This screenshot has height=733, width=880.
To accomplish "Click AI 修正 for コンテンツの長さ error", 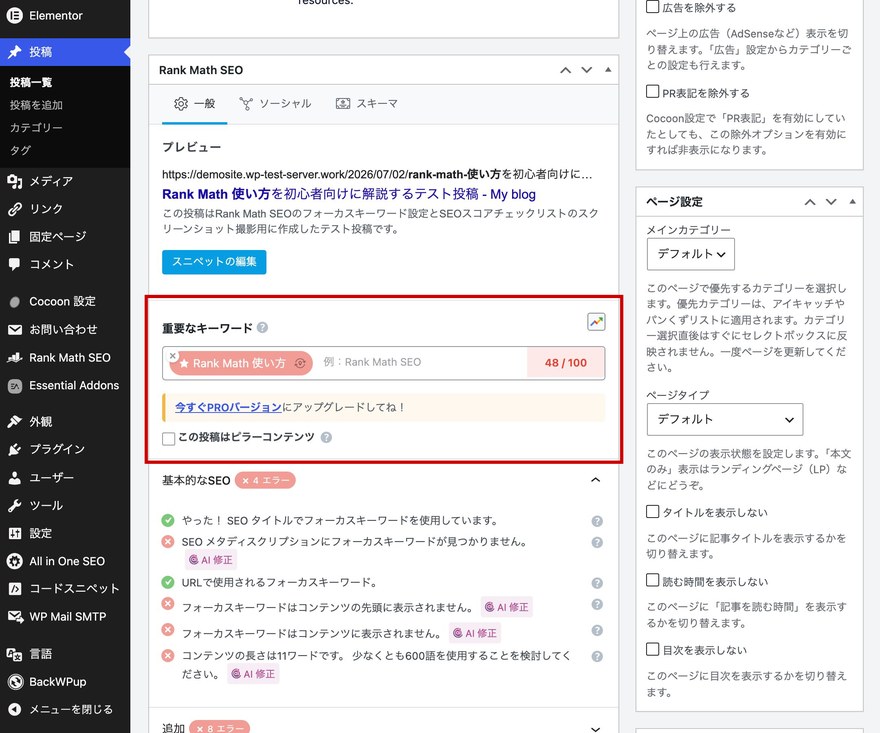I will (253, 674).
